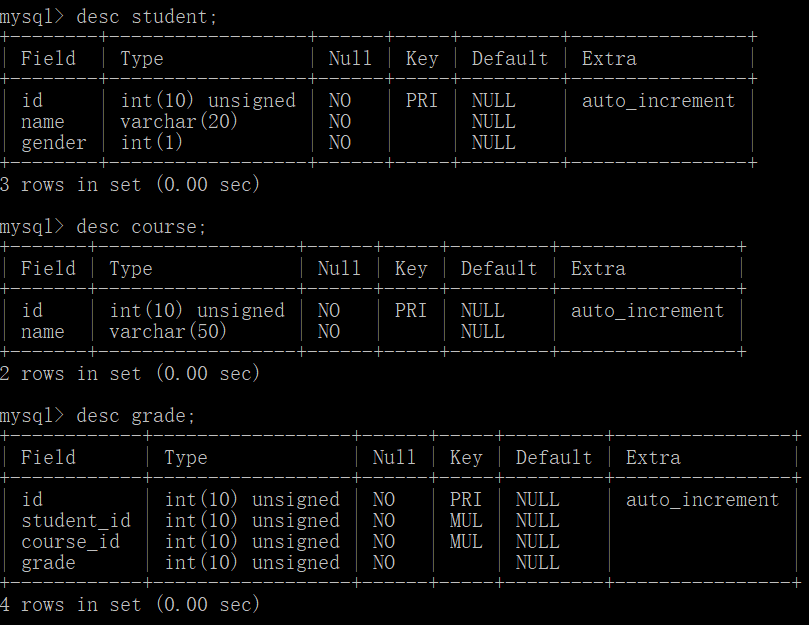The image size is (809, 625).
Task: Click the 'desc course;' command text
Action: [141, 227]
